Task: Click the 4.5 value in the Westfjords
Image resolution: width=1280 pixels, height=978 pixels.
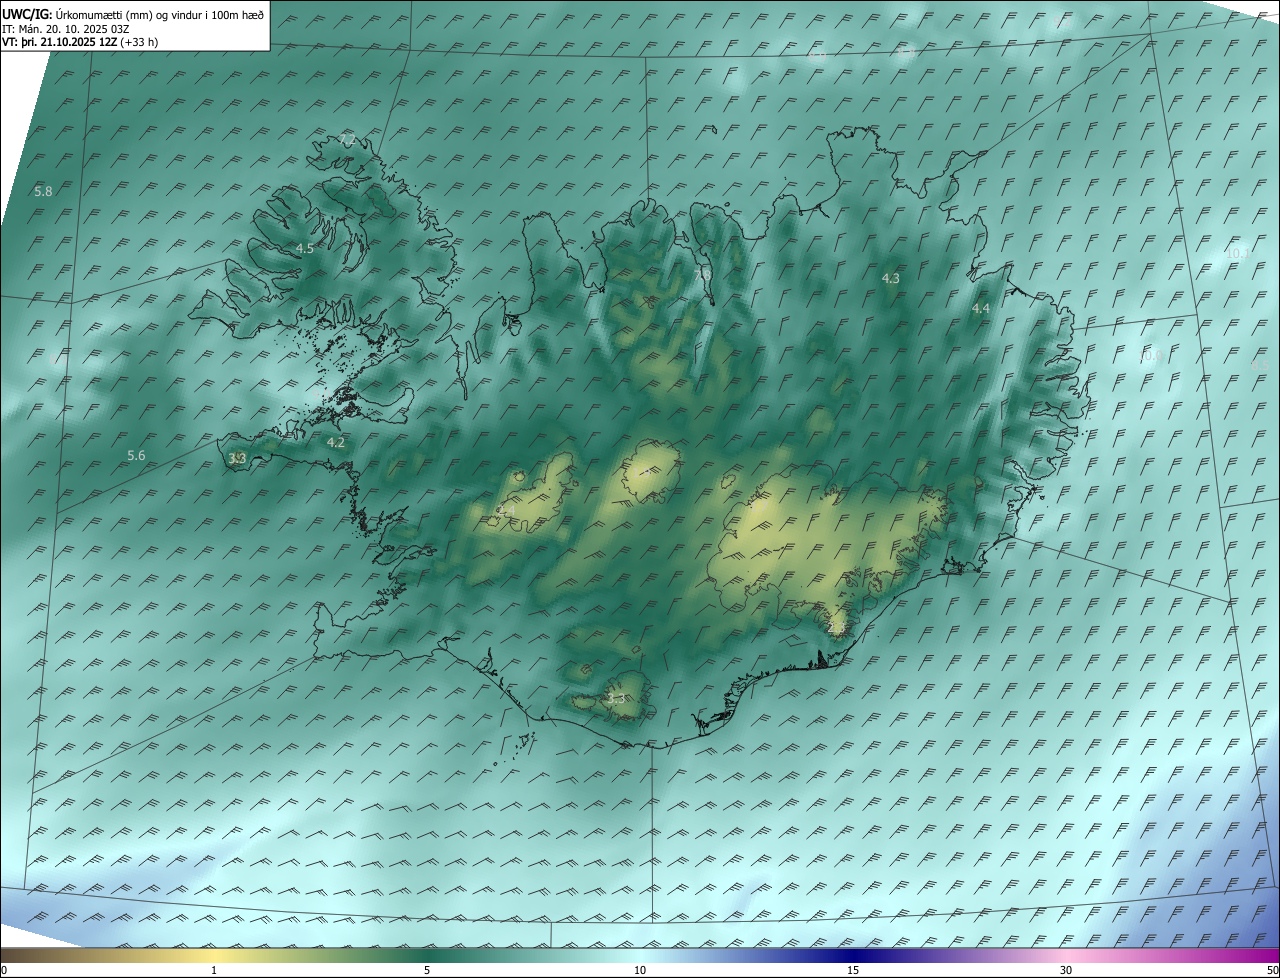Action: click(305, 248)
